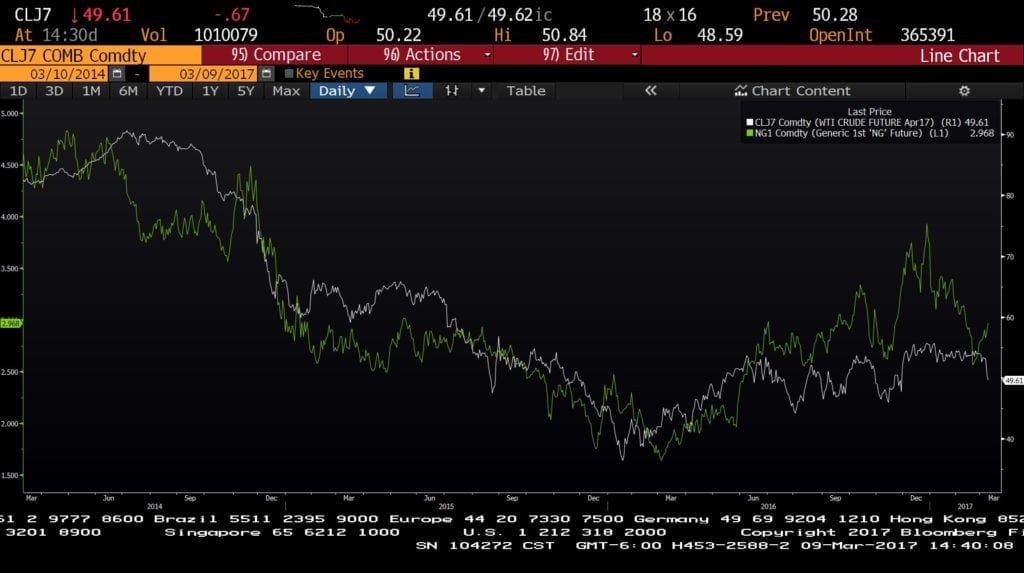Select the bar/candle chart type icon
The image size is (1024, 573).
point(452,91)
